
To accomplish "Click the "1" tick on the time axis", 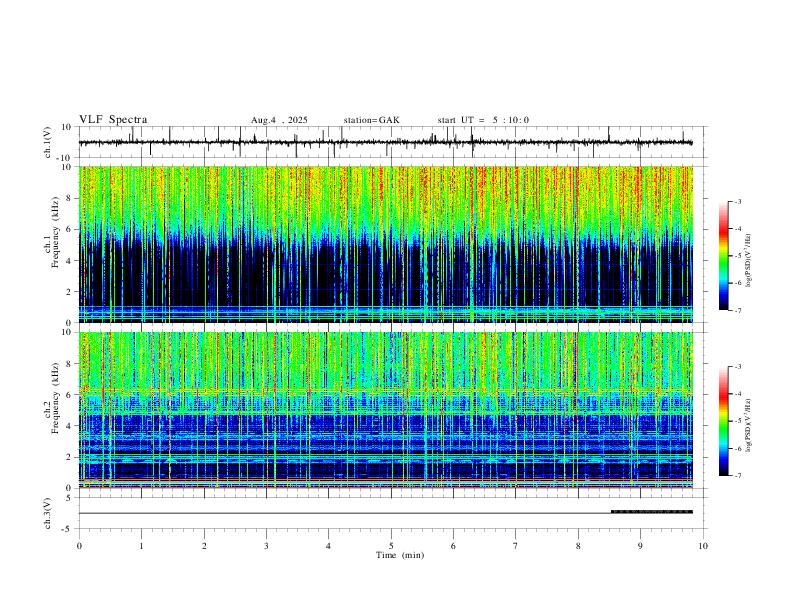I will point(141,546).
